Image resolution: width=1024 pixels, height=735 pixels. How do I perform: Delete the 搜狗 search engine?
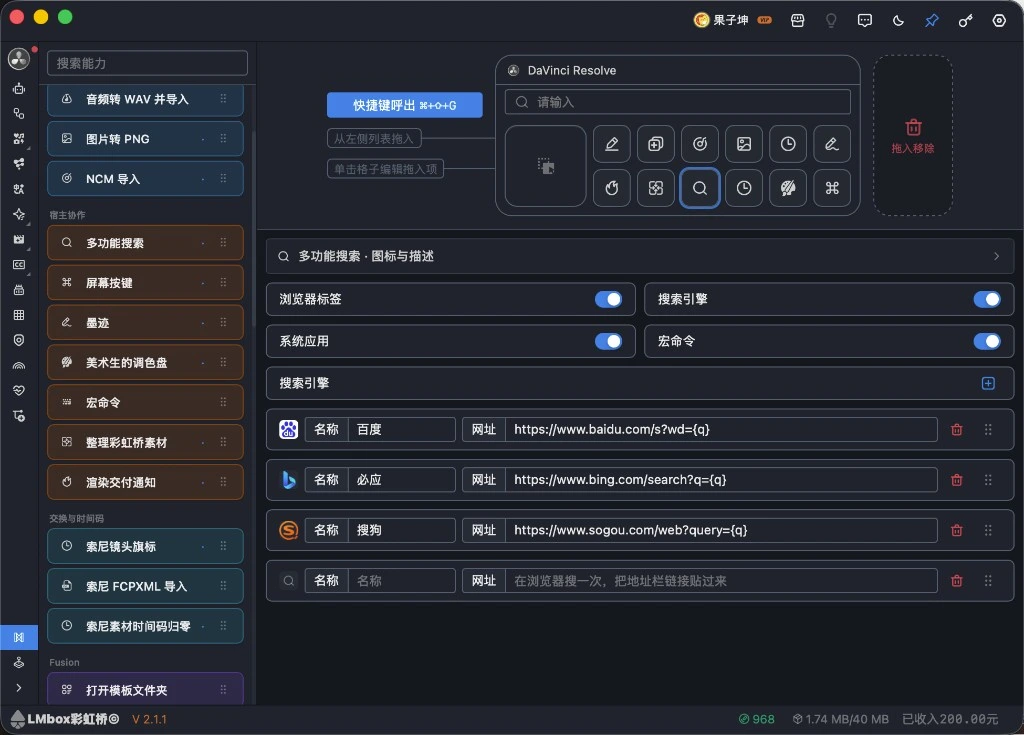(957, 531)
